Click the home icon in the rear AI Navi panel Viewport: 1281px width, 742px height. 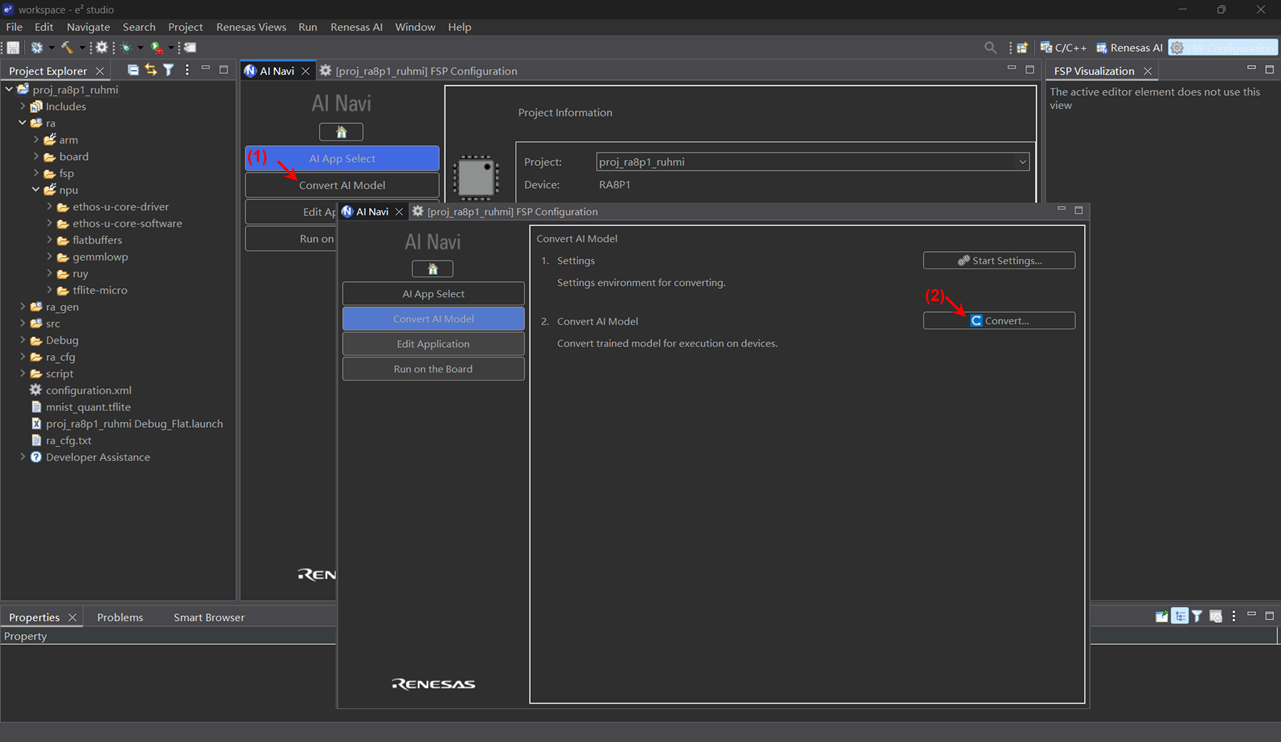click(341, 132)
